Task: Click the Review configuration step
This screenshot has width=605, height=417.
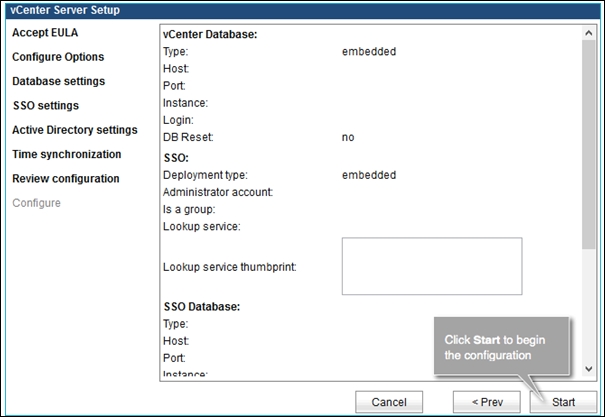Action: click(x=65, y=178)
